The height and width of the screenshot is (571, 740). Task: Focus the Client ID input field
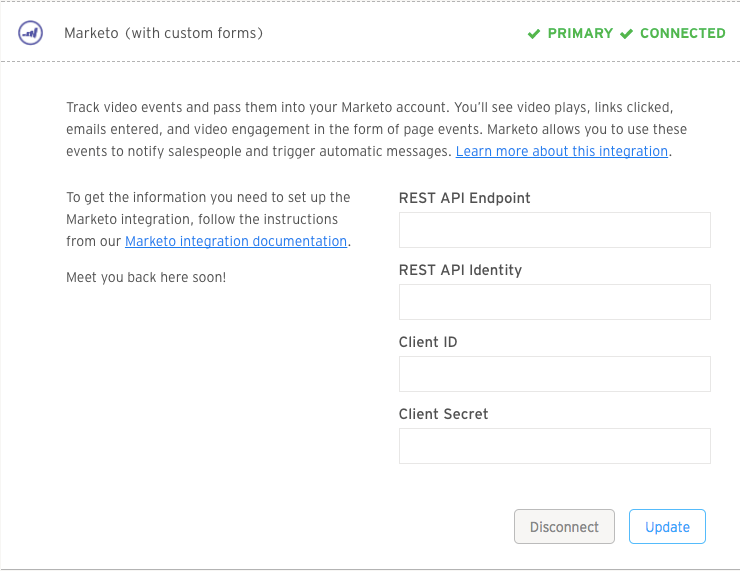pos(555,374)
